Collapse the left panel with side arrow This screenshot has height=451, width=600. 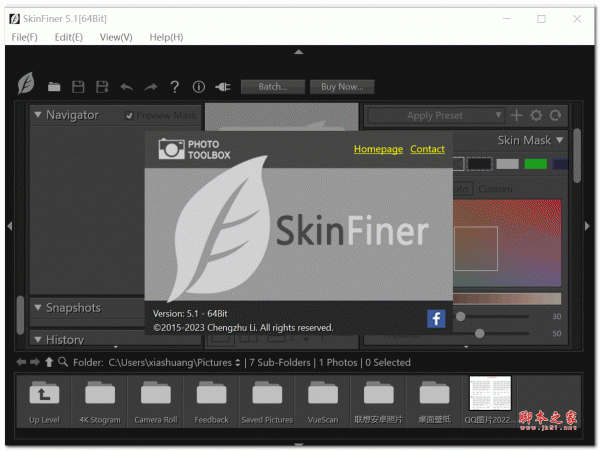[10, 226]
